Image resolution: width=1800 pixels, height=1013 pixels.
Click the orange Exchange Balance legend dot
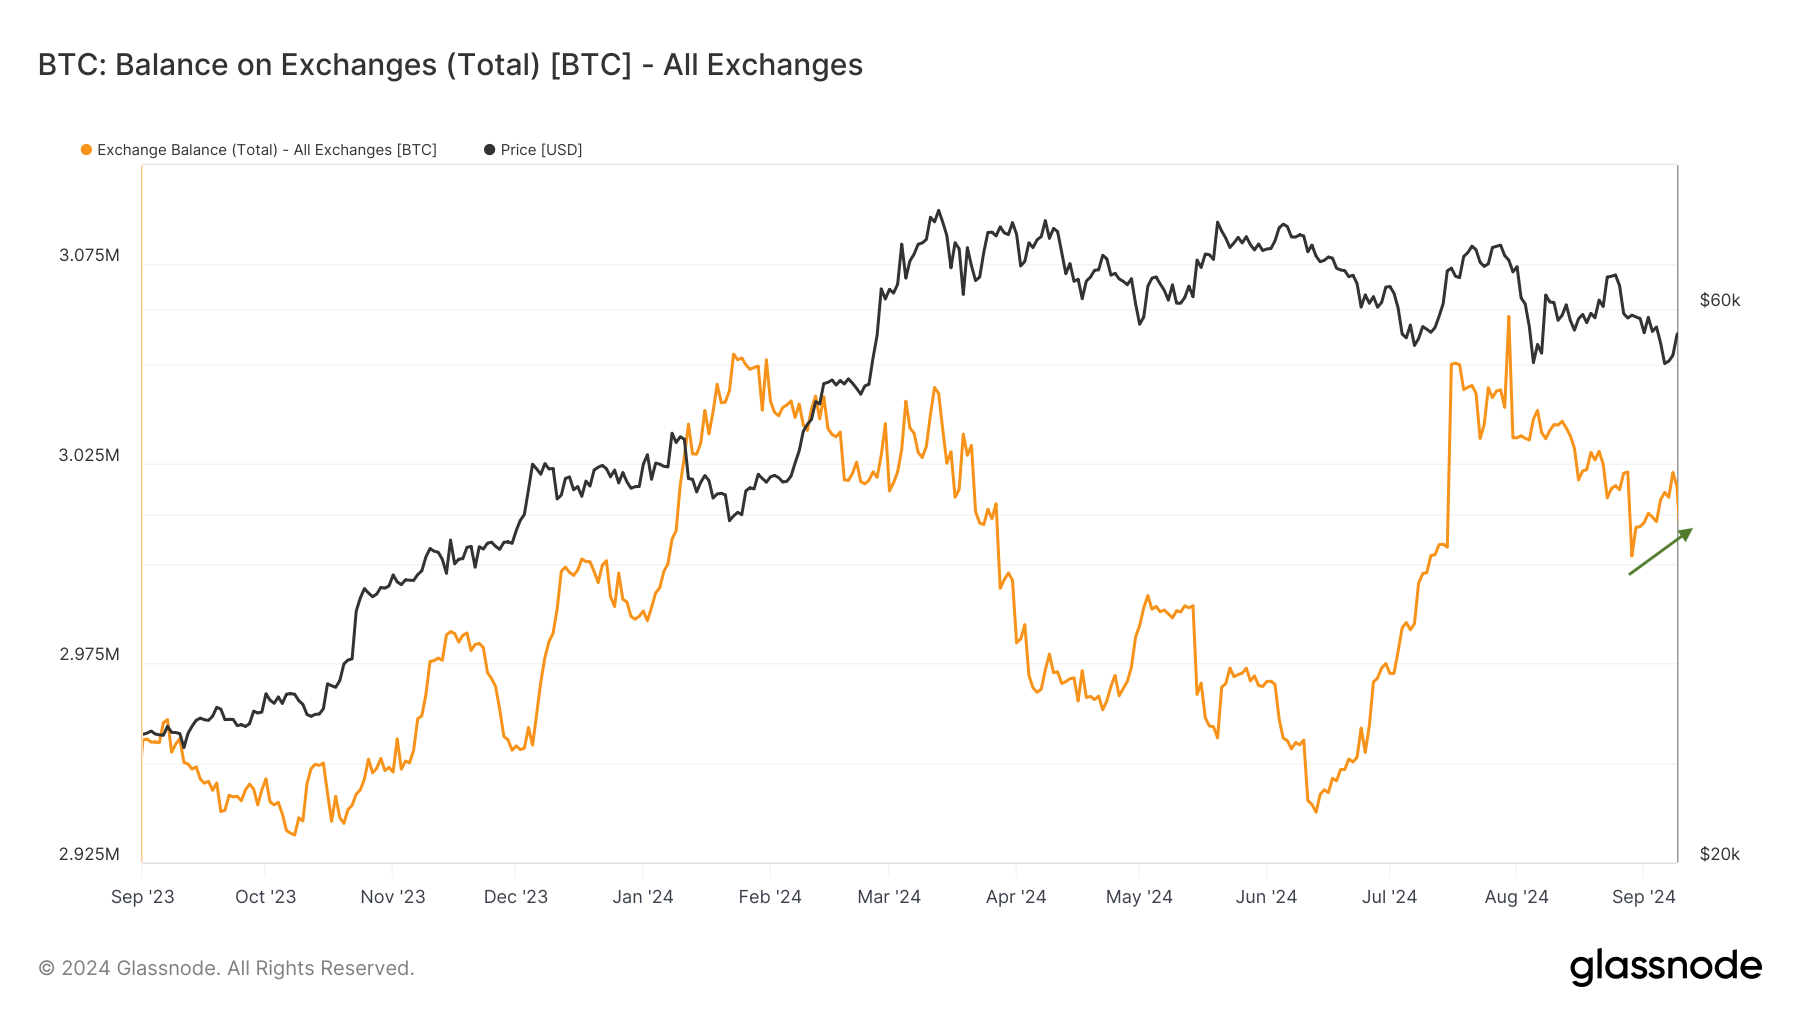pos(87,150)
